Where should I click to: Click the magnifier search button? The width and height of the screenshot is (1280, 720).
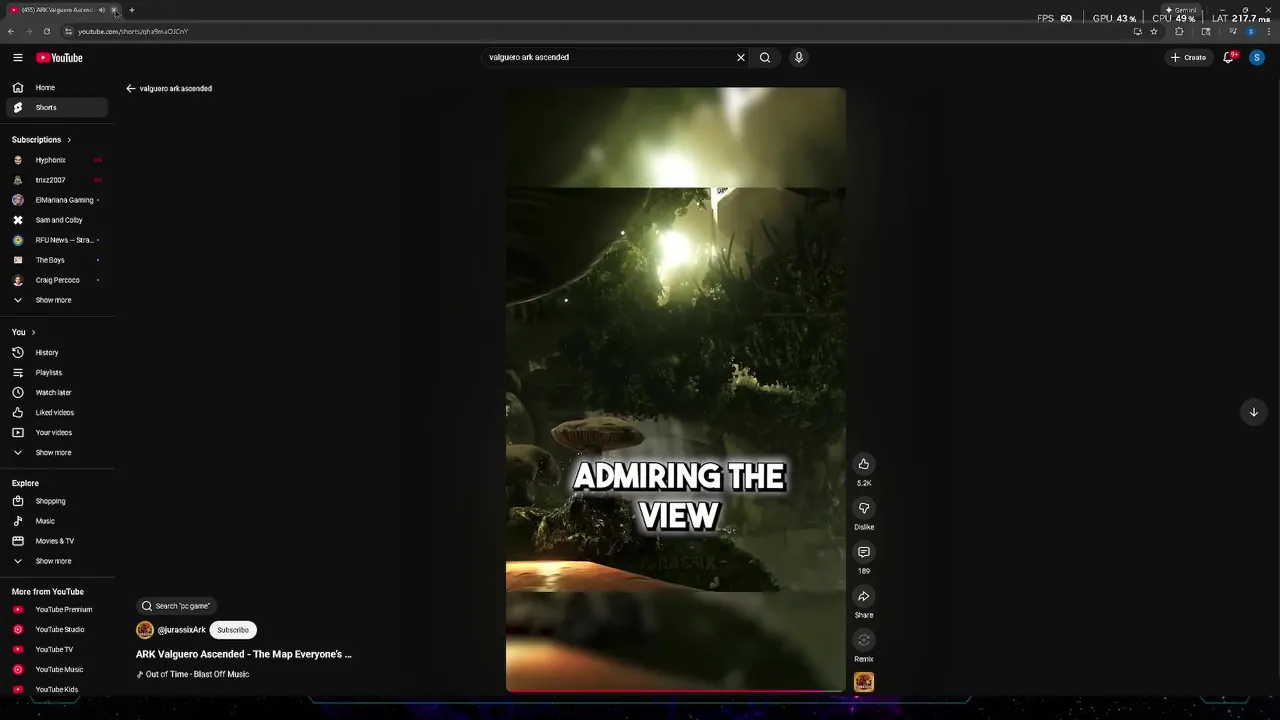(765, 57)
